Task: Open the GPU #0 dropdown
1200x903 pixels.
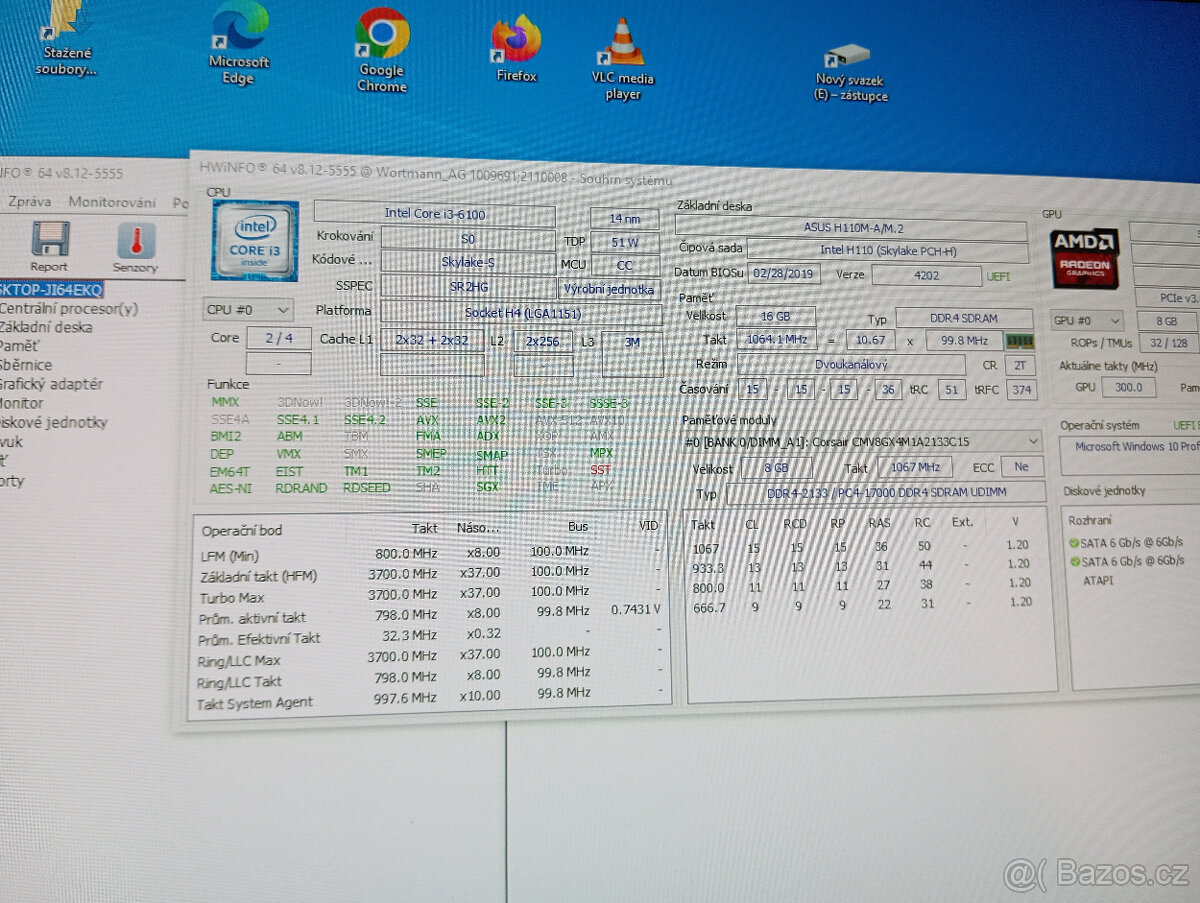Action: 1085,320
